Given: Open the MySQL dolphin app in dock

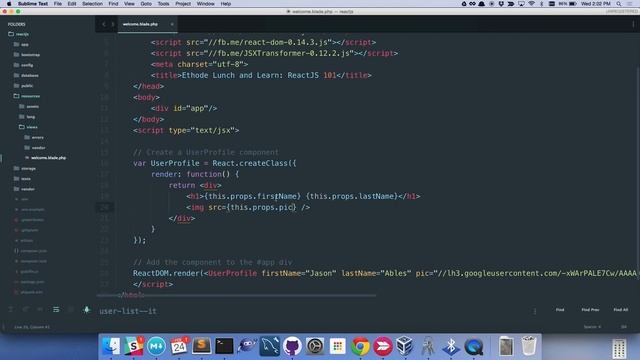Looking at the screenshot, I should tap(269, 346).
